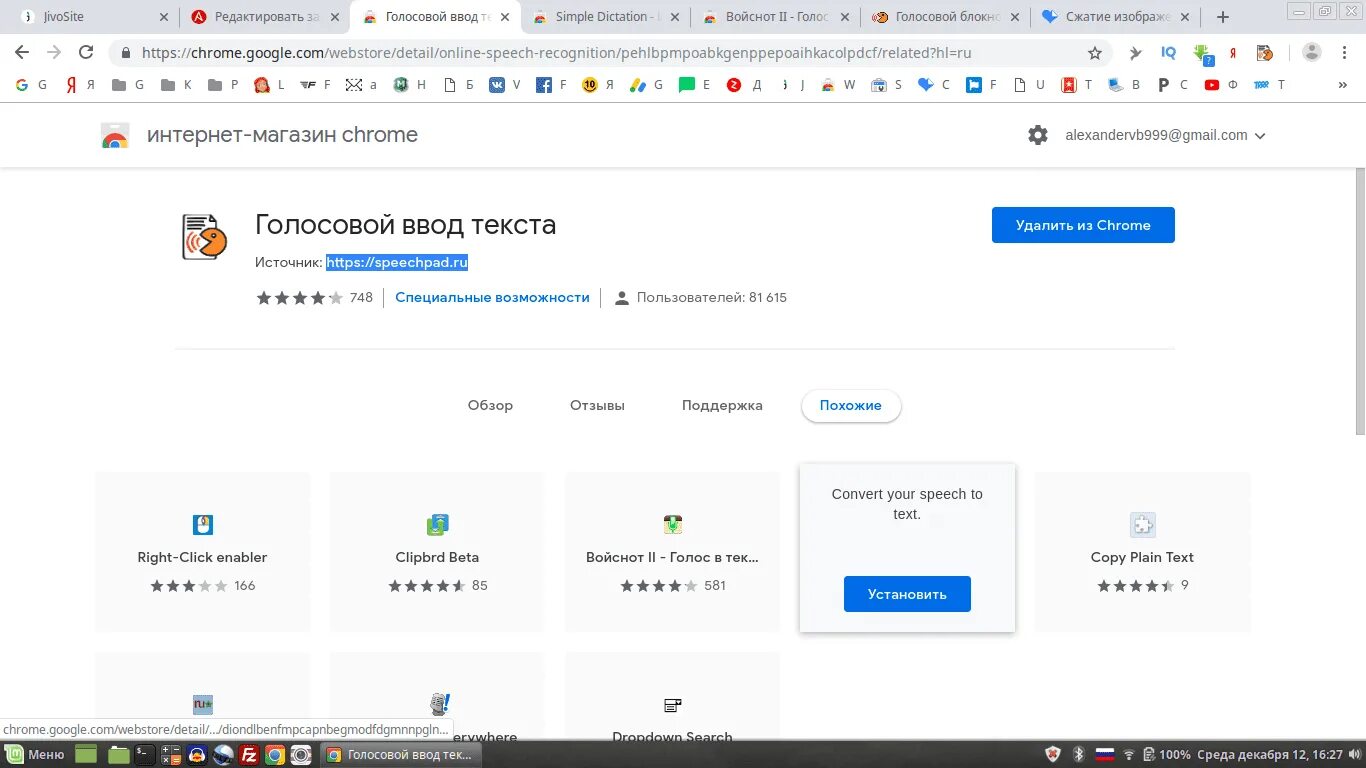
Task: Open the Dropdown Search extension icon
Action: (x=673, y=705)
